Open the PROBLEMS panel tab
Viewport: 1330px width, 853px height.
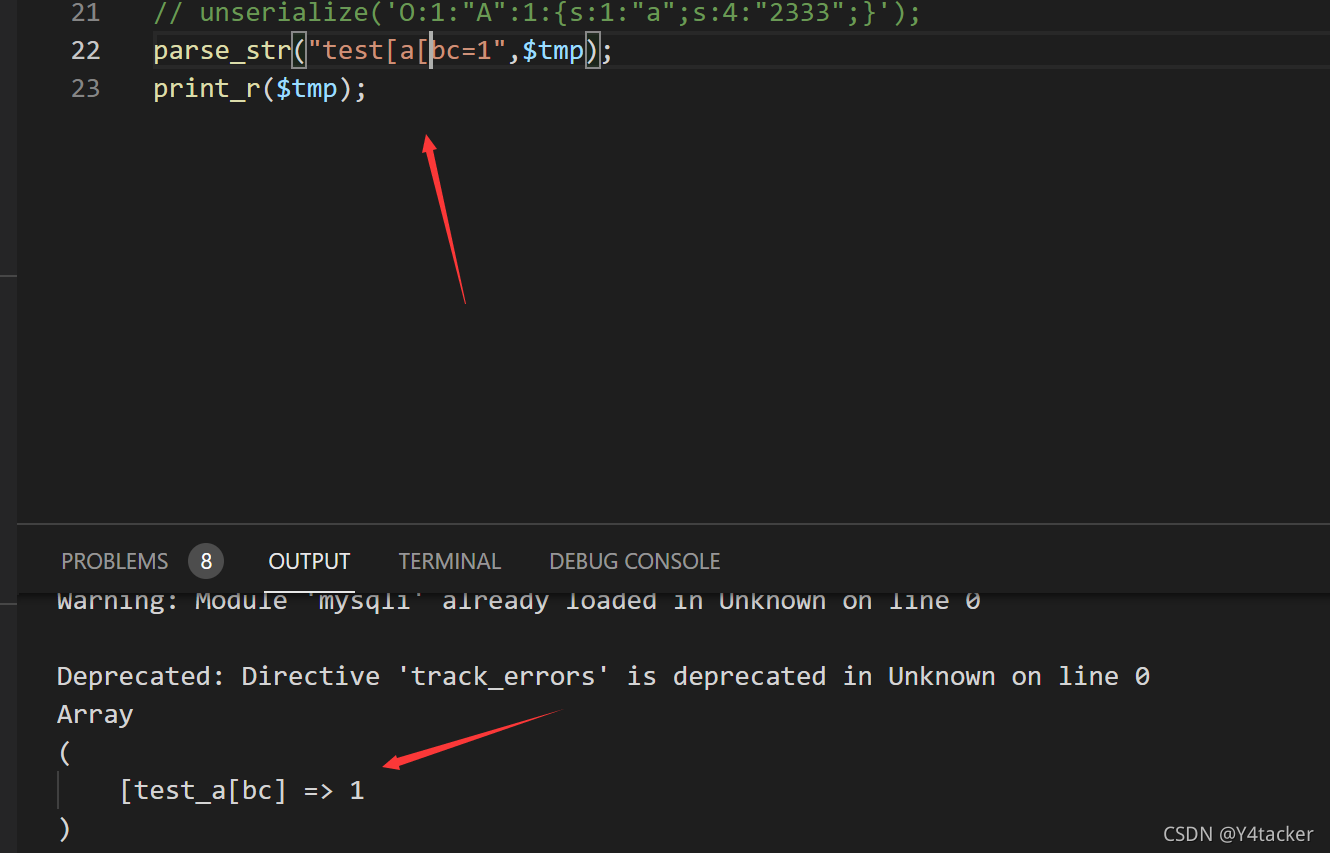coord(115,561)
